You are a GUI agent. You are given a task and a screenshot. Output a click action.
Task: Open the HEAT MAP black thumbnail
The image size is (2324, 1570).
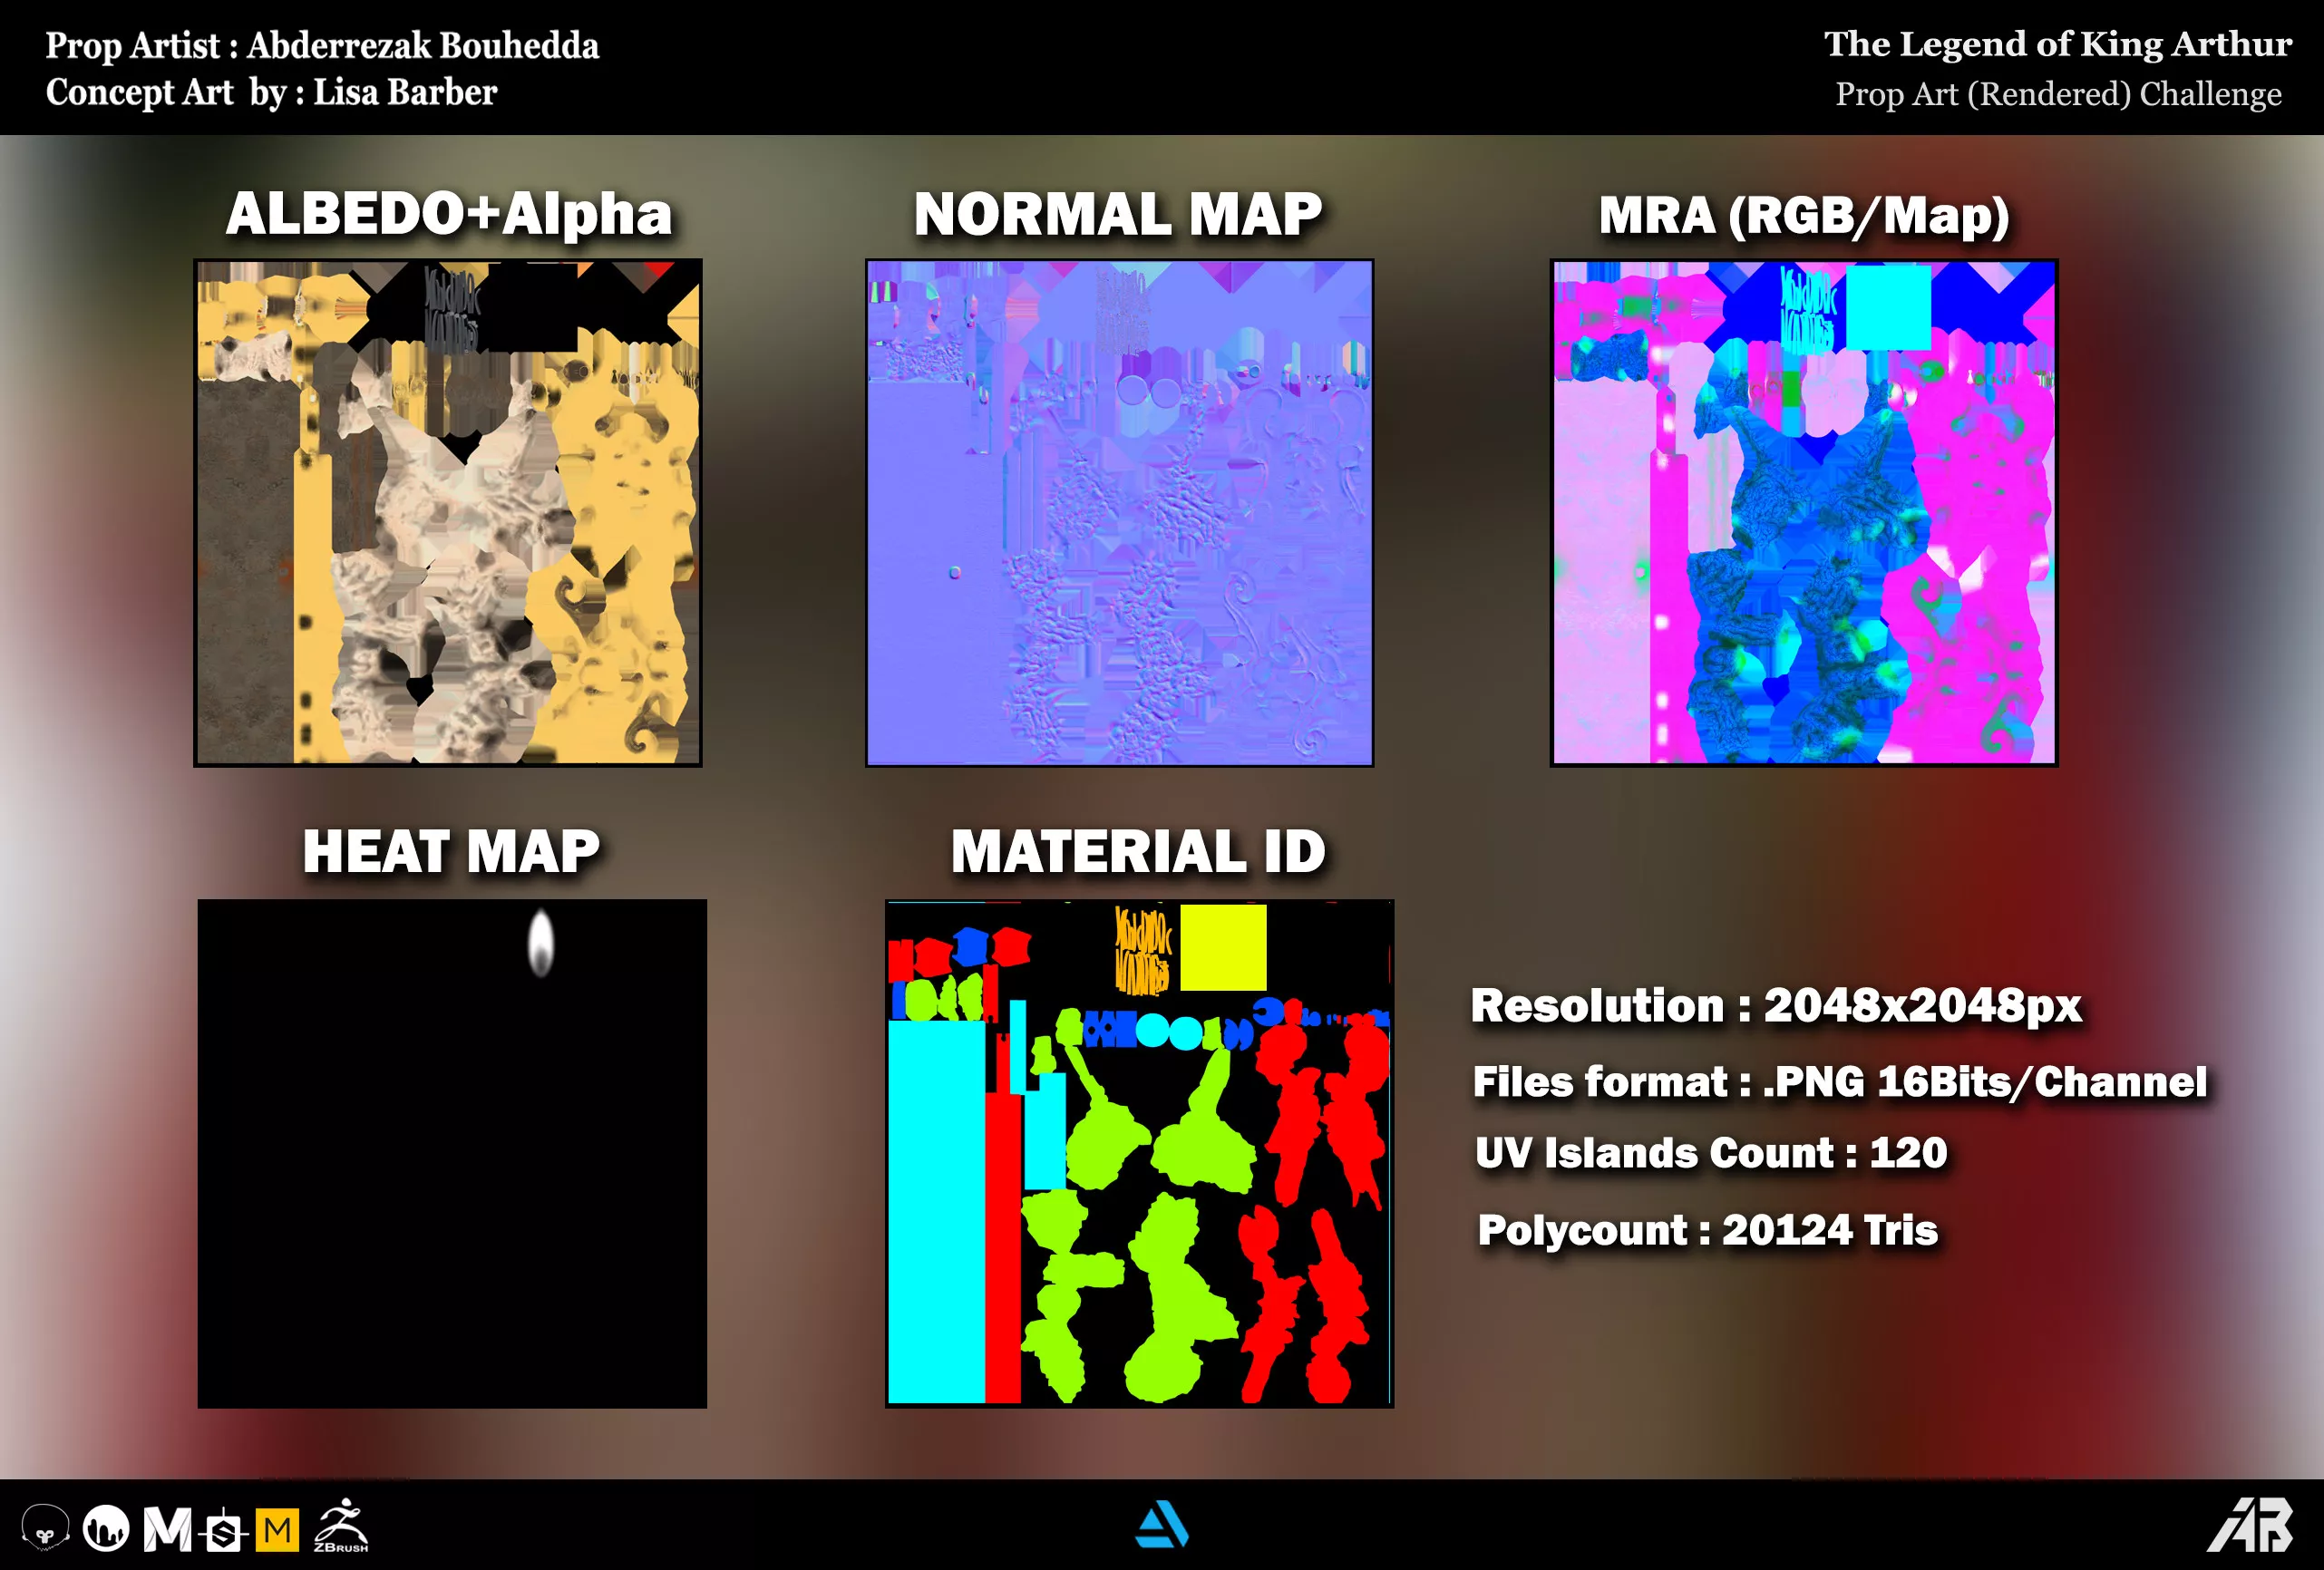[x=452, y=1153]
